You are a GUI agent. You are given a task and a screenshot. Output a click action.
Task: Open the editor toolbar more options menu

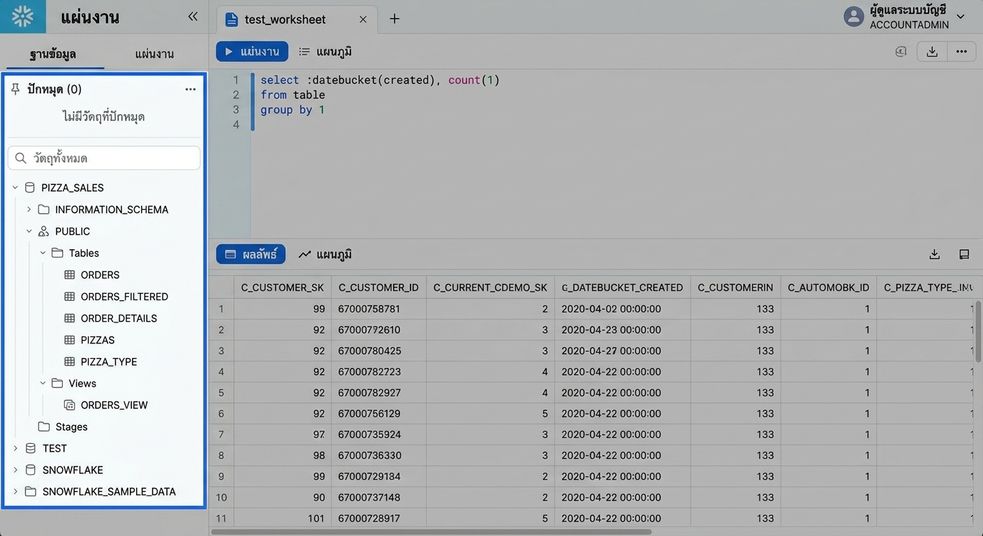(x=961, y=51)
